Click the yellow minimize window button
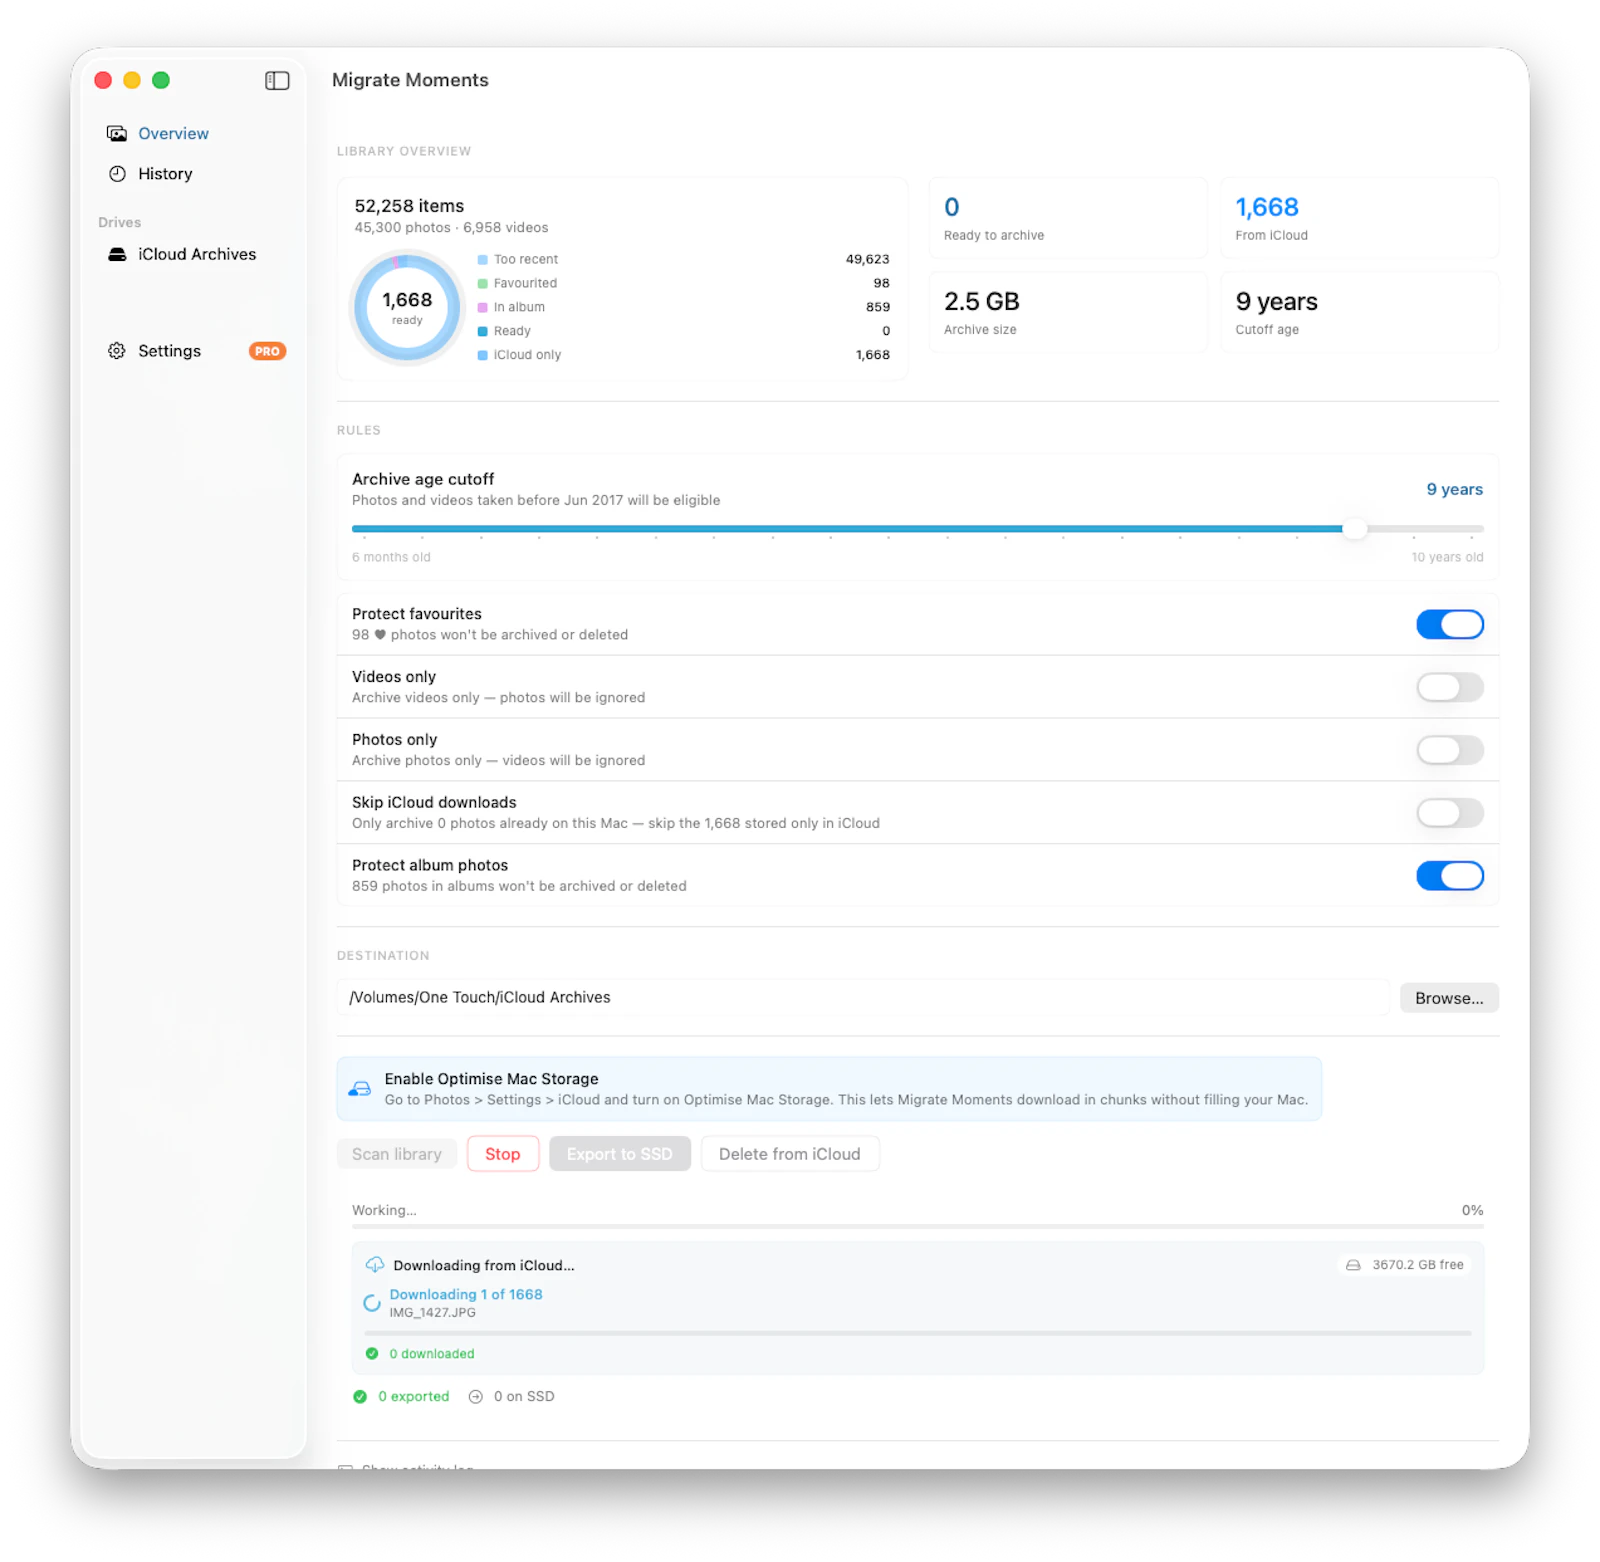The image size is (1600, 1562). point(132,81)
